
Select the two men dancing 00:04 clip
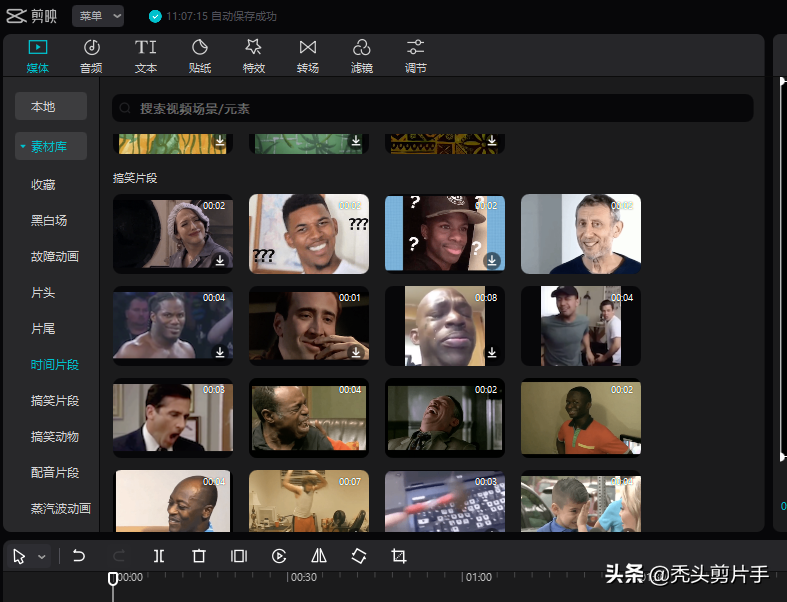coord(581,326)
